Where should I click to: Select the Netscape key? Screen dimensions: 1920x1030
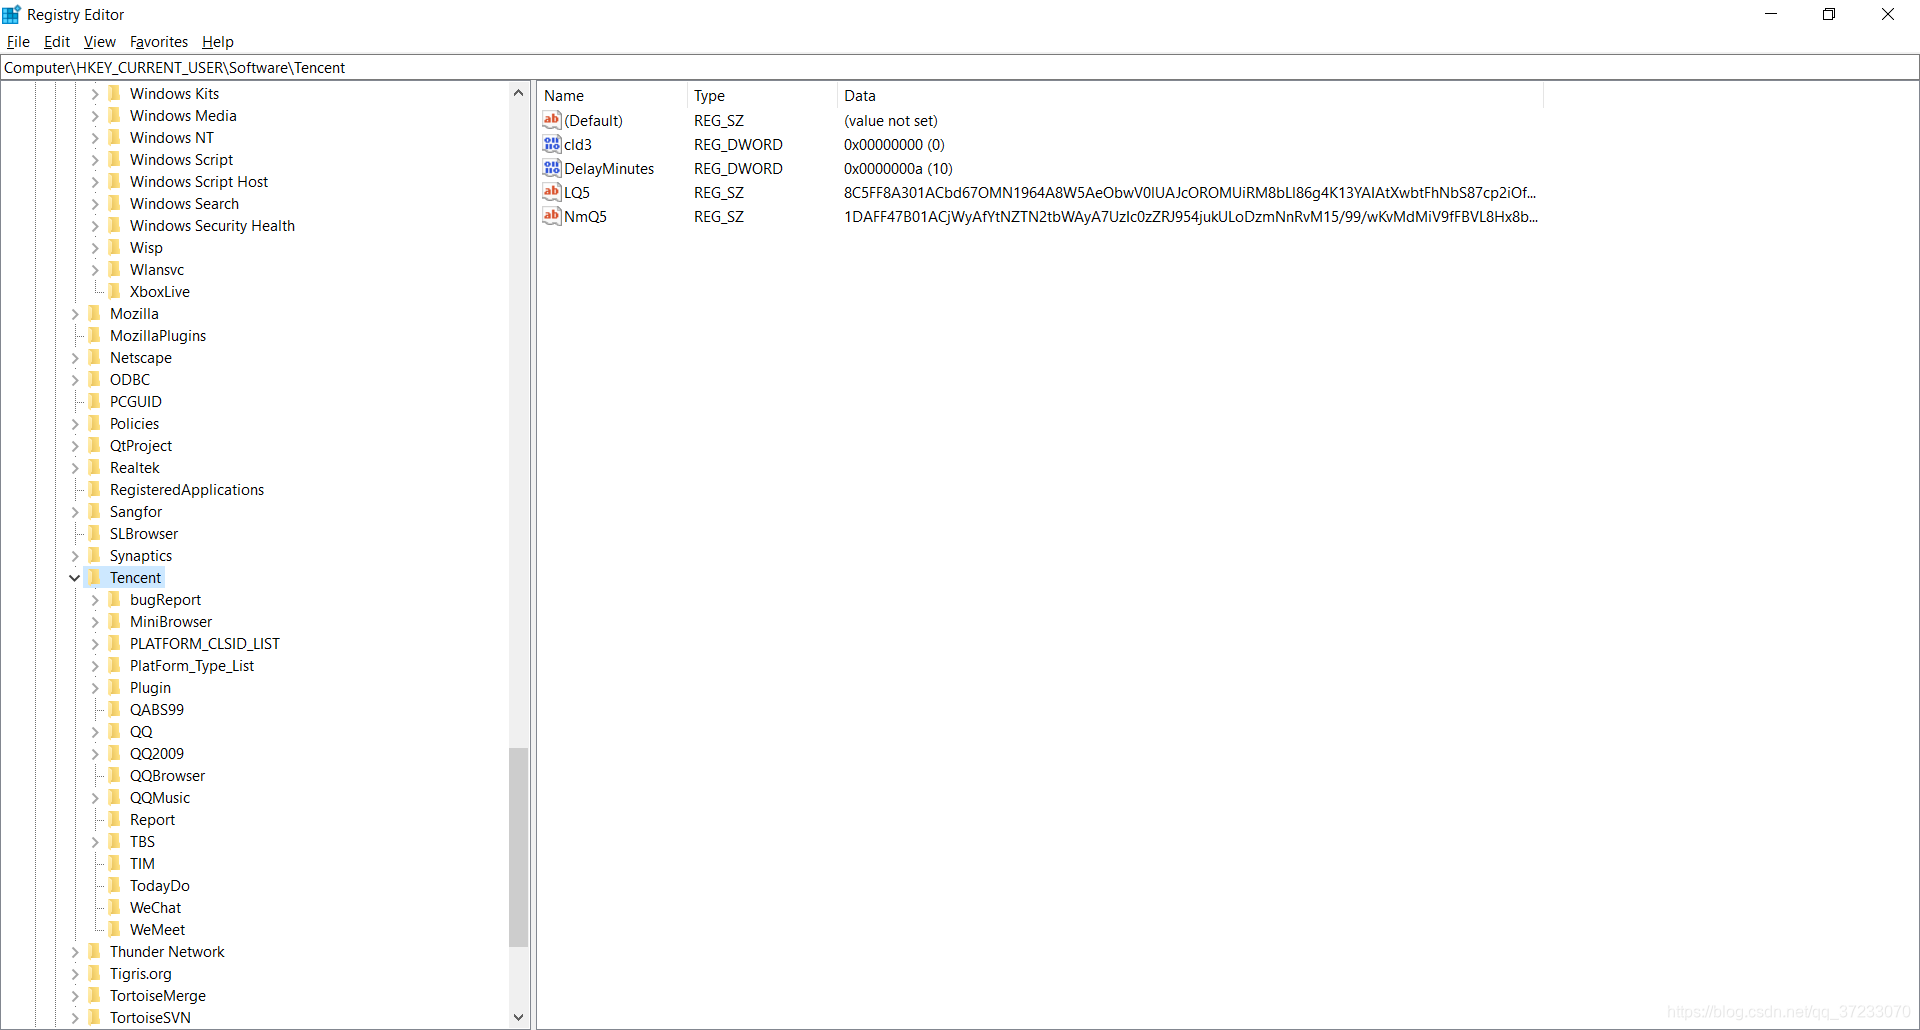click(141, 358)
